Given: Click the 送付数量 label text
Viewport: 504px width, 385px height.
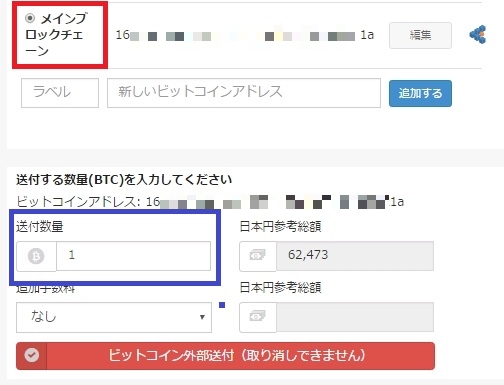Looking at the screenshot, I should point(40,227).
